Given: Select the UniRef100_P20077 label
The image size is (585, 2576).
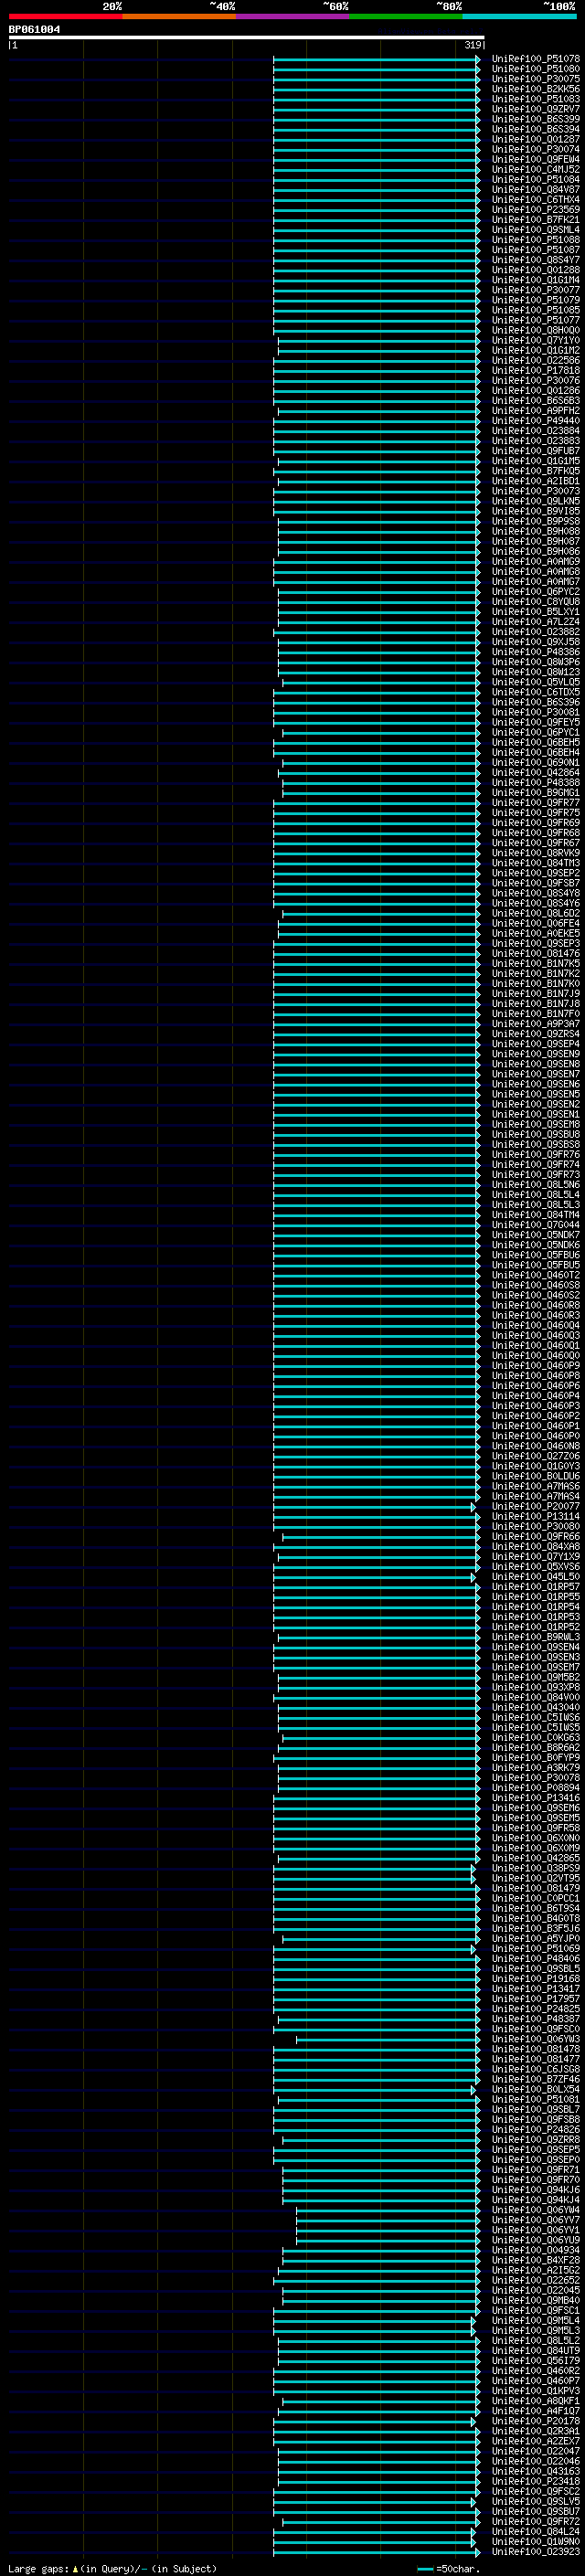Looking at the screenshot, I should click(x=536, y=1506).
